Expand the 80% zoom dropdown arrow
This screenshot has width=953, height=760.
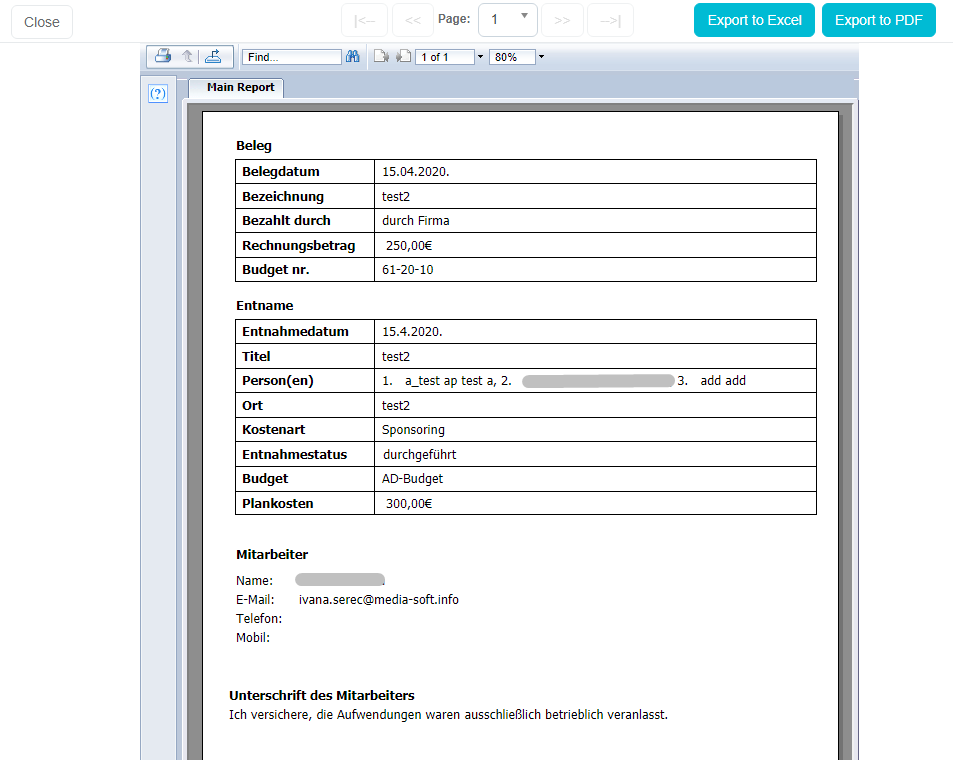[x=541, y=57]
